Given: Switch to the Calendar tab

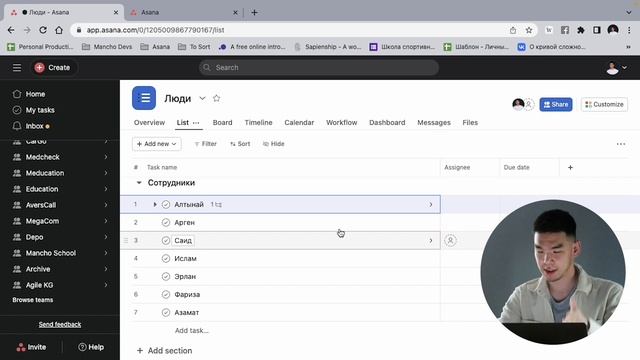Looking at the screenshot, I should tap(299, 122).
